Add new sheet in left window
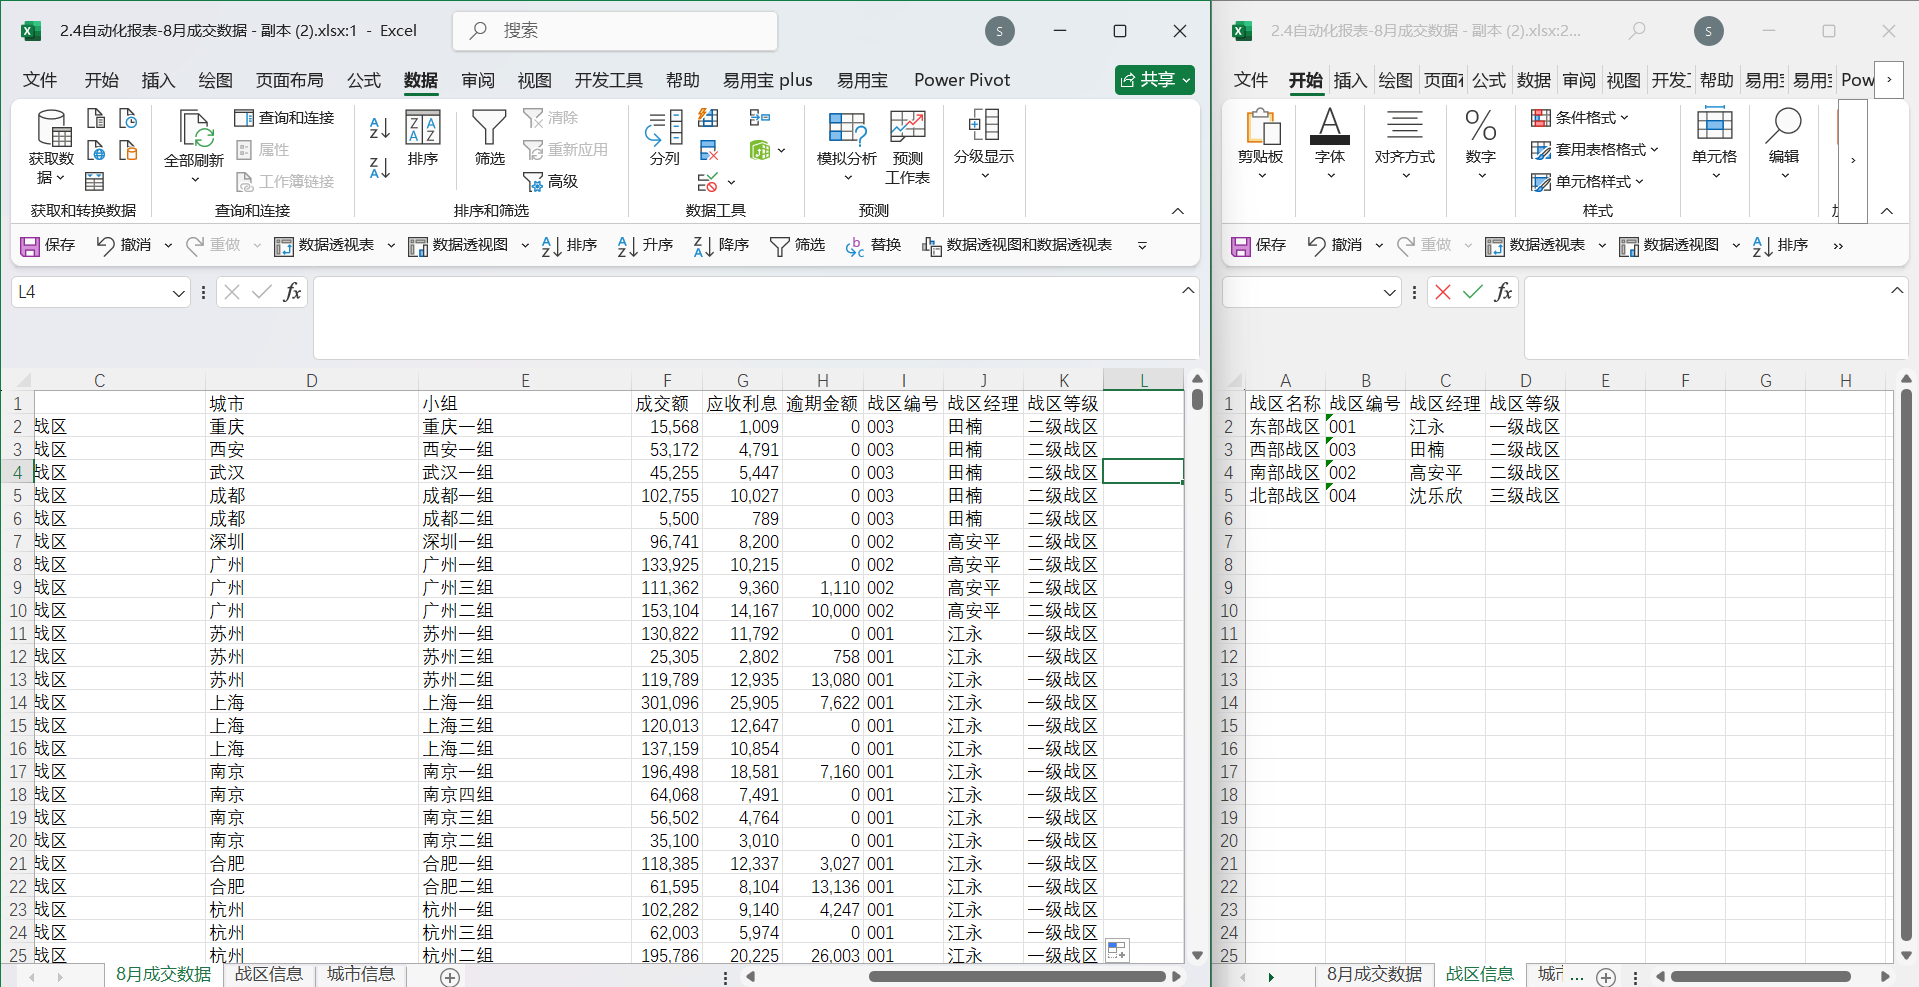1919x987 pixels. pos(450,977)
